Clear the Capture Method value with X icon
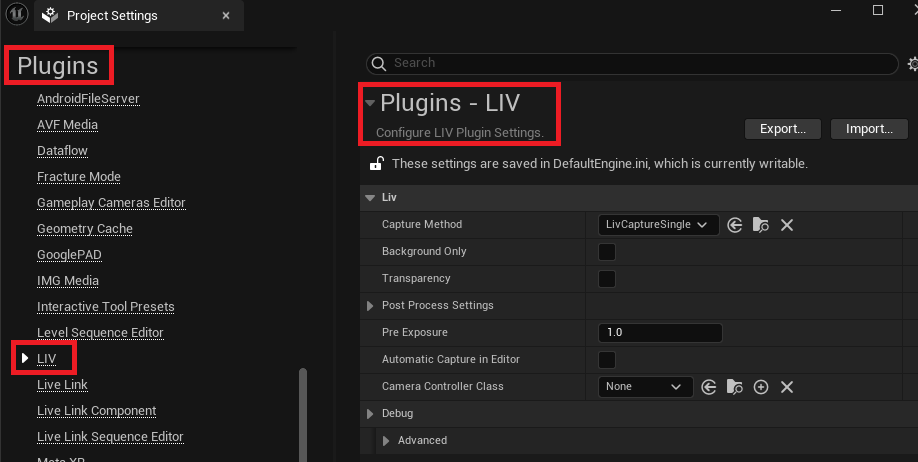 click(x=787, y=225)
